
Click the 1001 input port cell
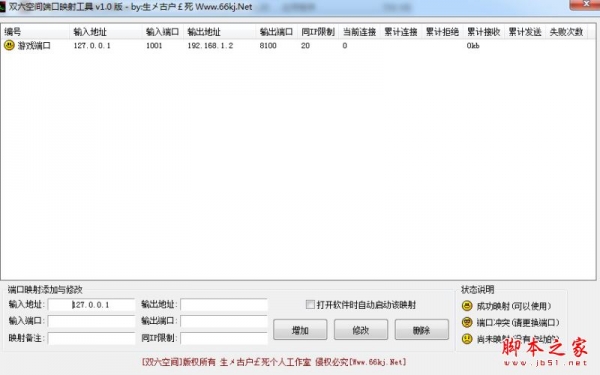pyautogui.click(x=154, y=46)
